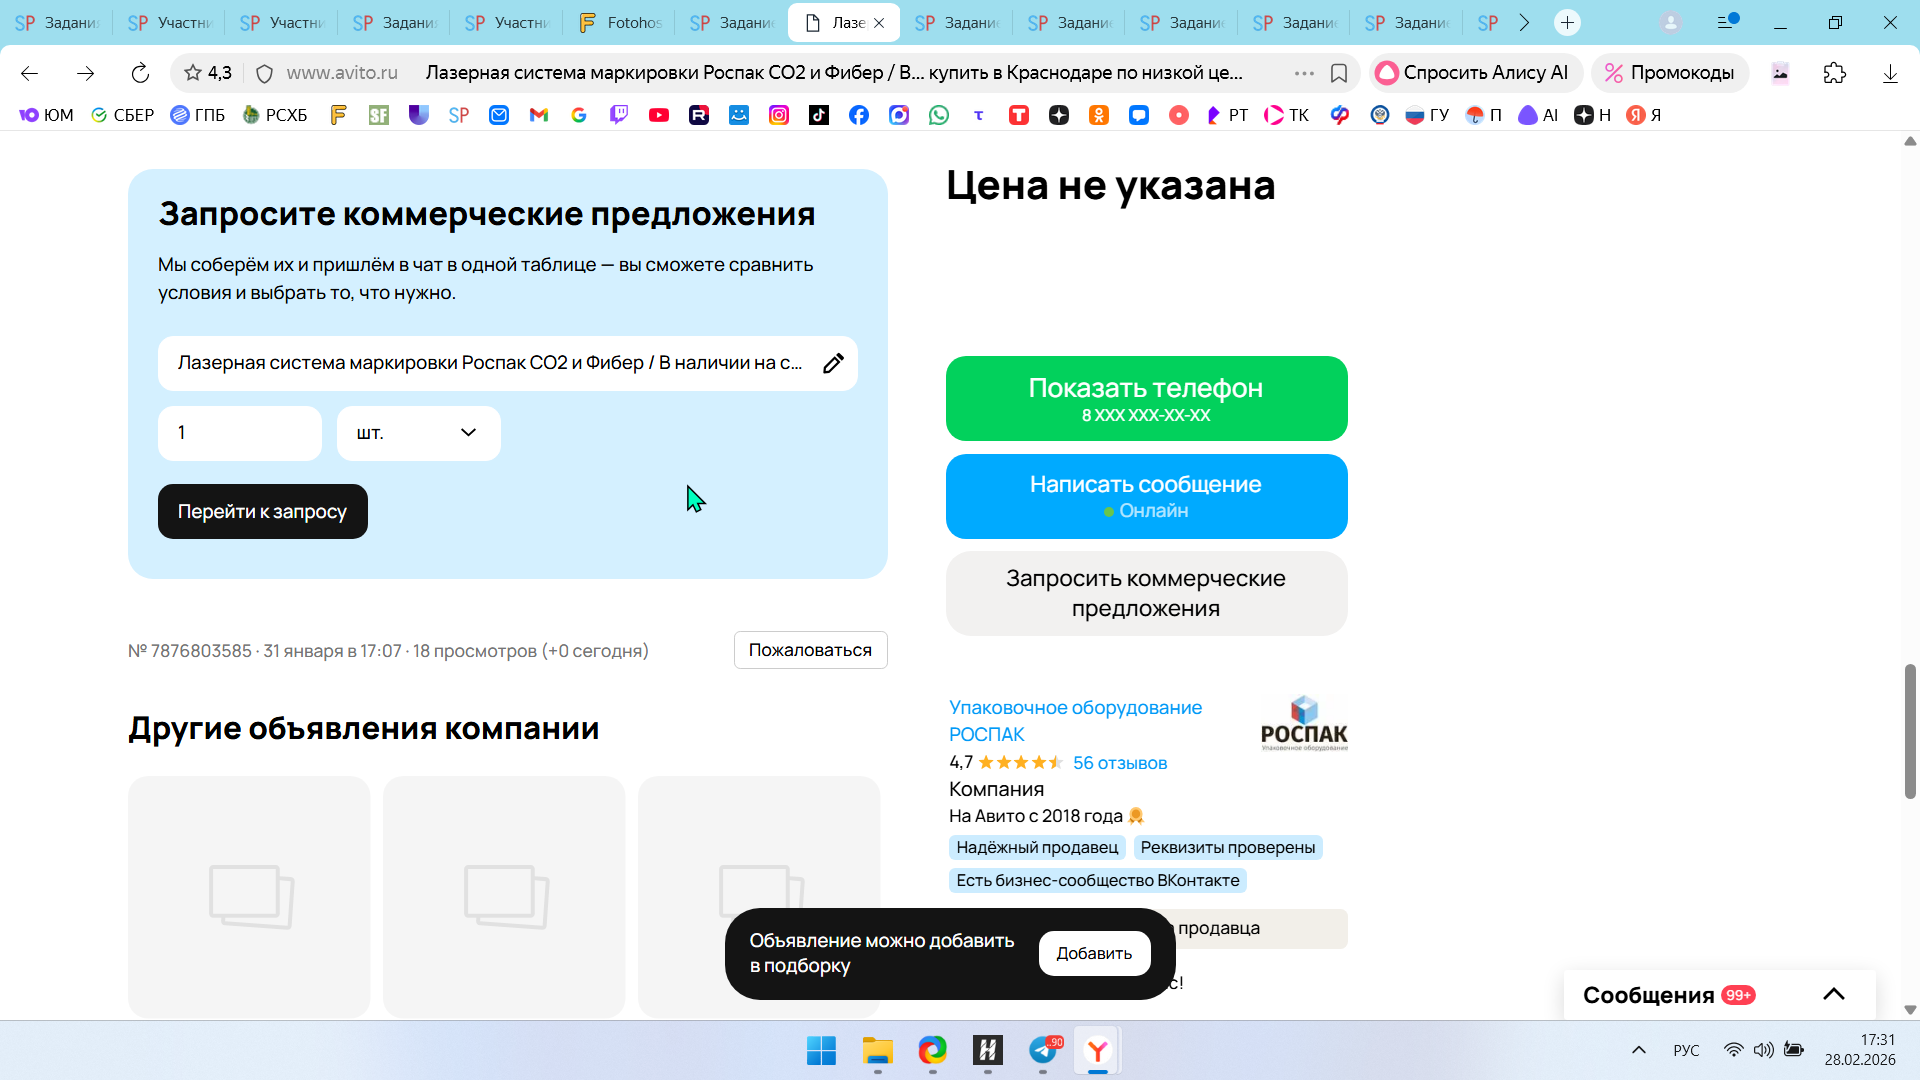Expand the Сообщения chat panel chevron

(x=1833, y=994)
